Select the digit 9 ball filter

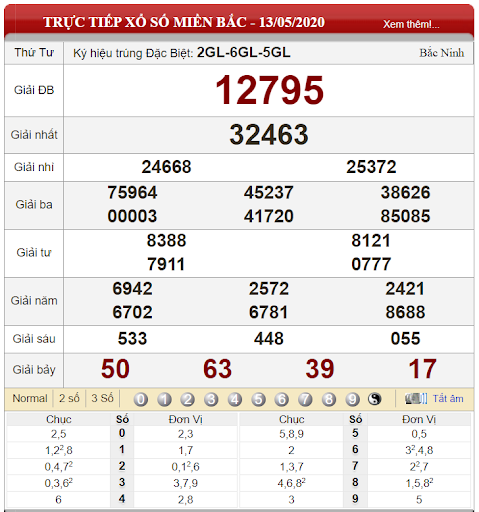(x=352, y=399)
